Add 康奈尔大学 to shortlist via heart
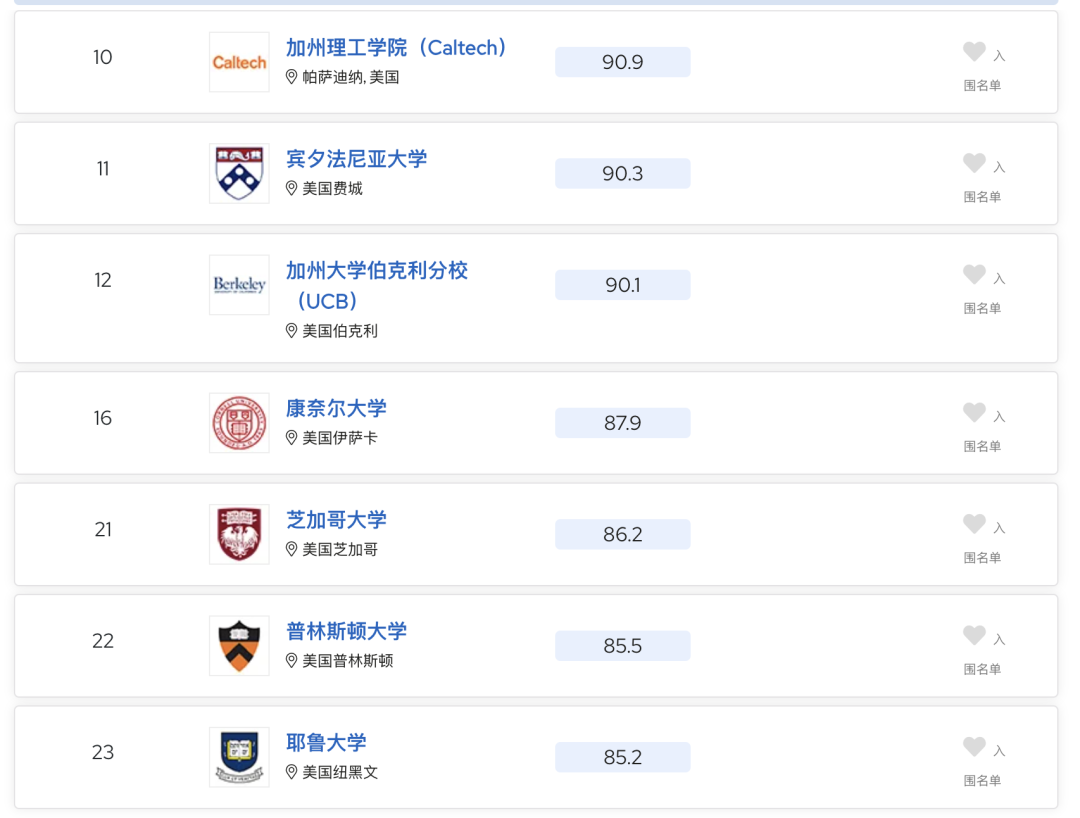This screenshot has height=818, width=1080. (974, 412)
